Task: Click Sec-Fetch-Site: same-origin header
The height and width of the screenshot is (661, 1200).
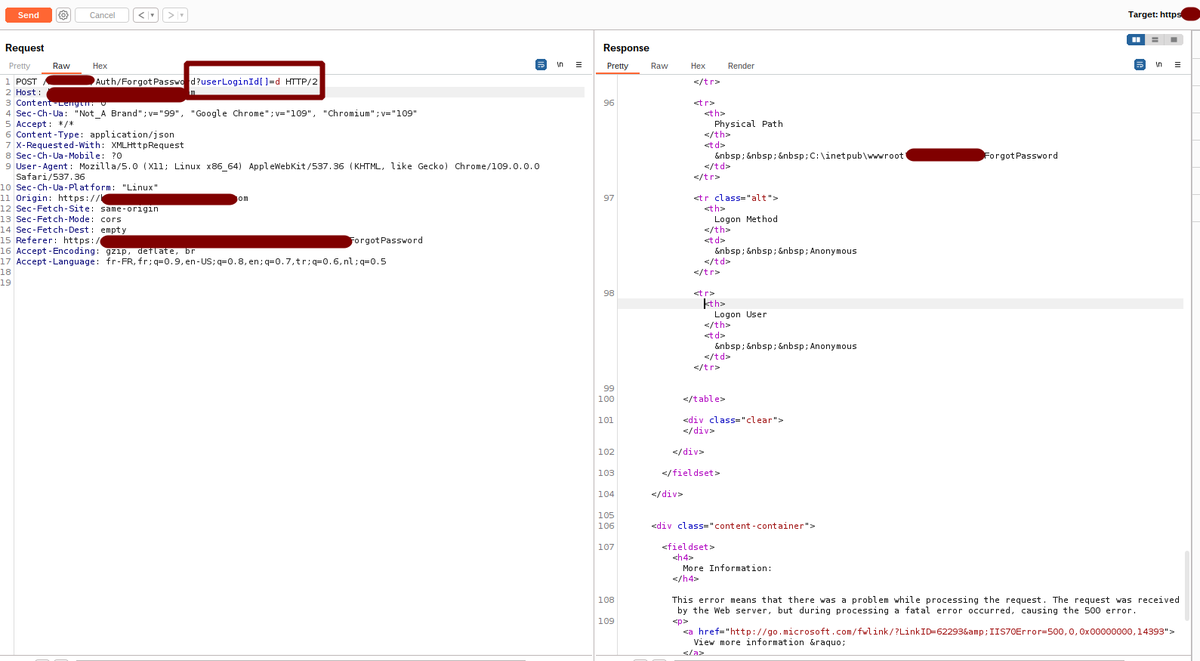Action: [87, 208]
